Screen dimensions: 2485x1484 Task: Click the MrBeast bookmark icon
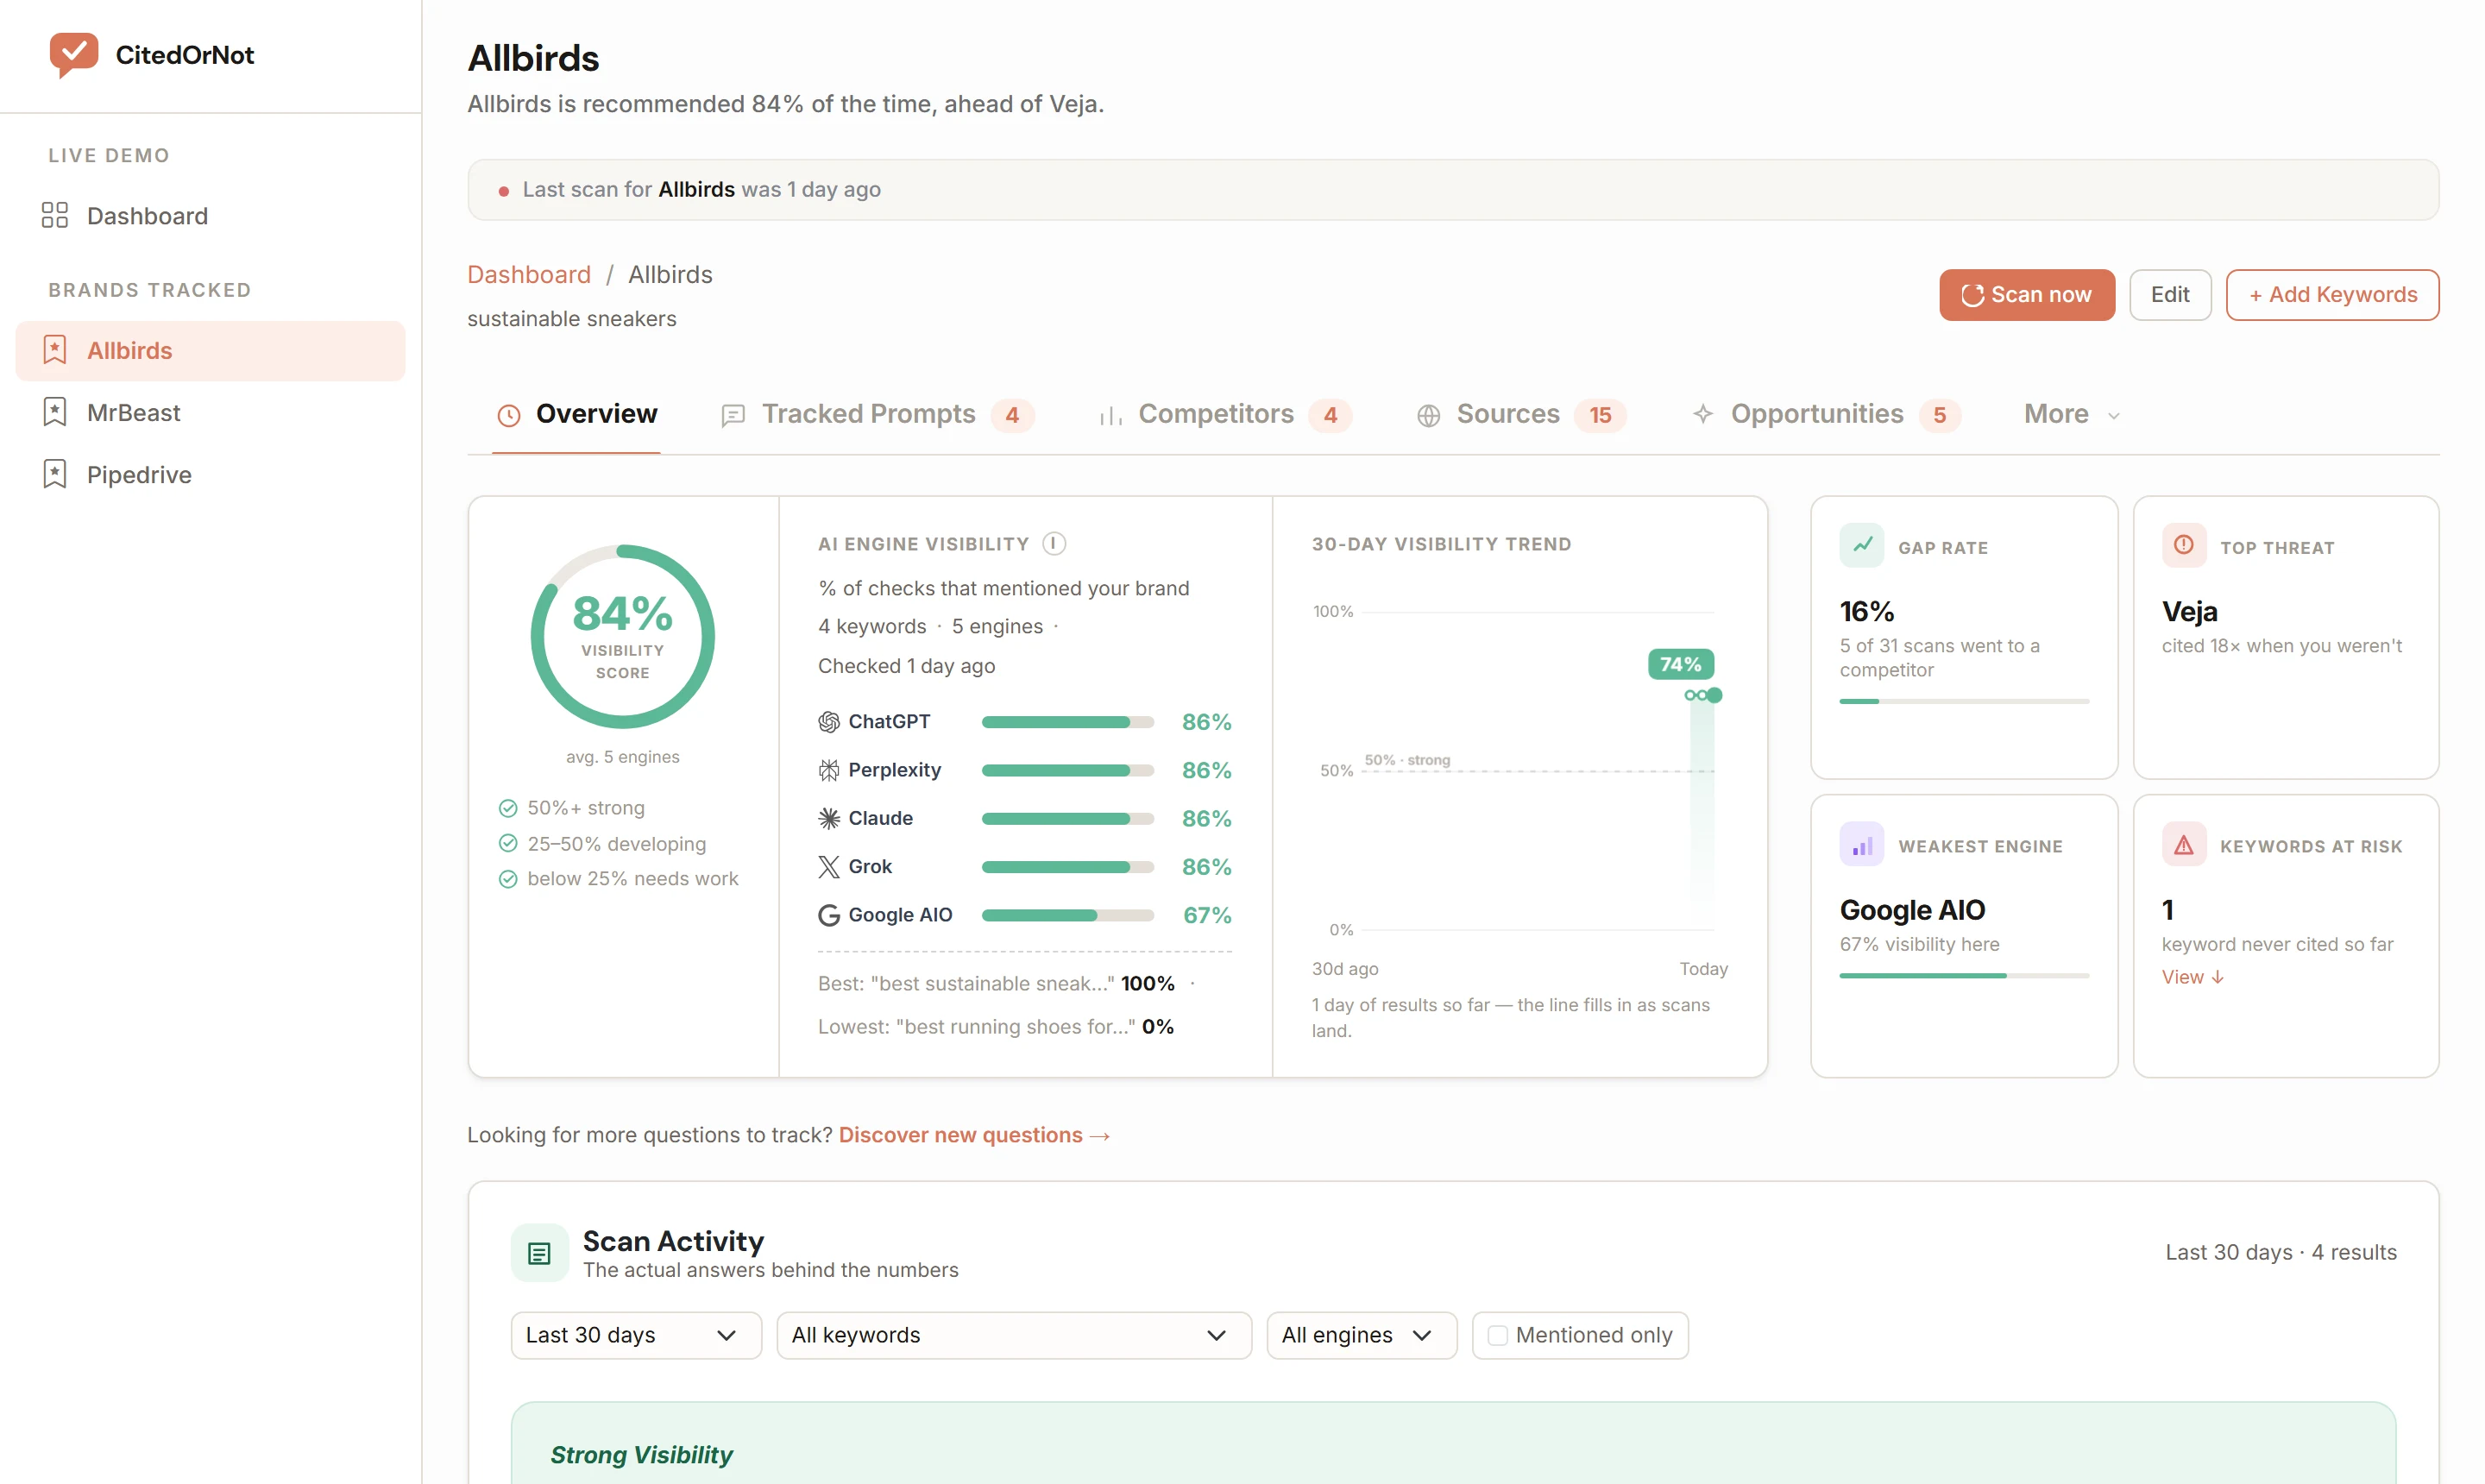pyautogui.click(x=55, y=412)
